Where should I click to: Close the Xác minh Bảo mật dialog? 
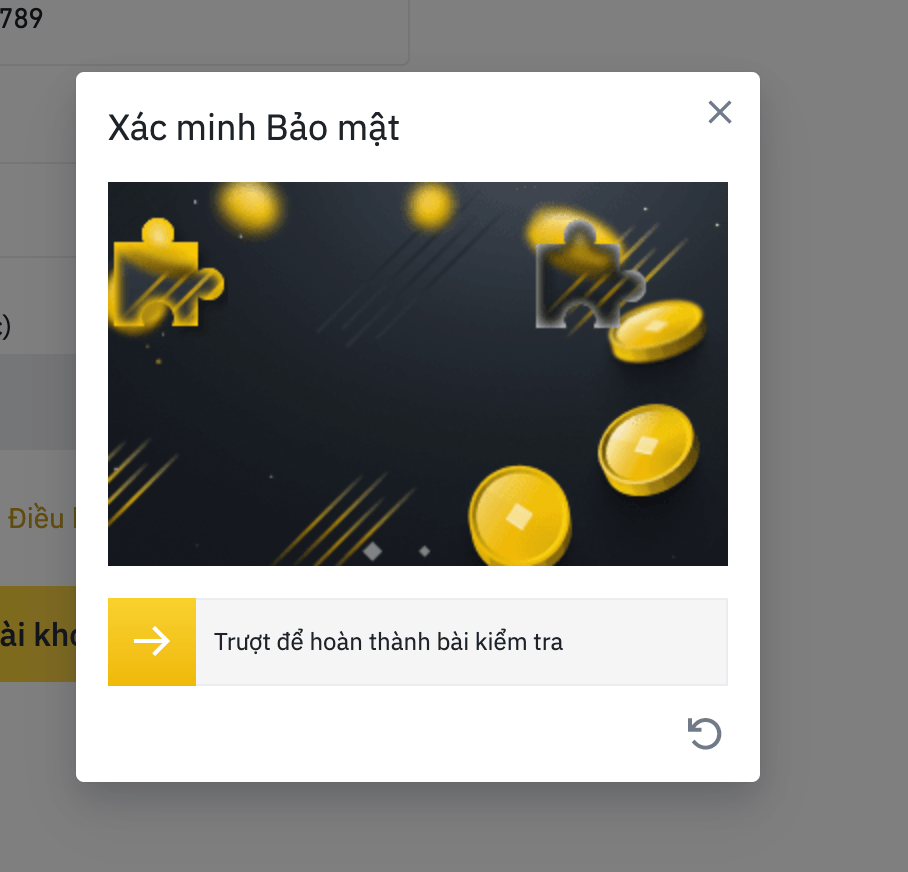tap(720, 112)
